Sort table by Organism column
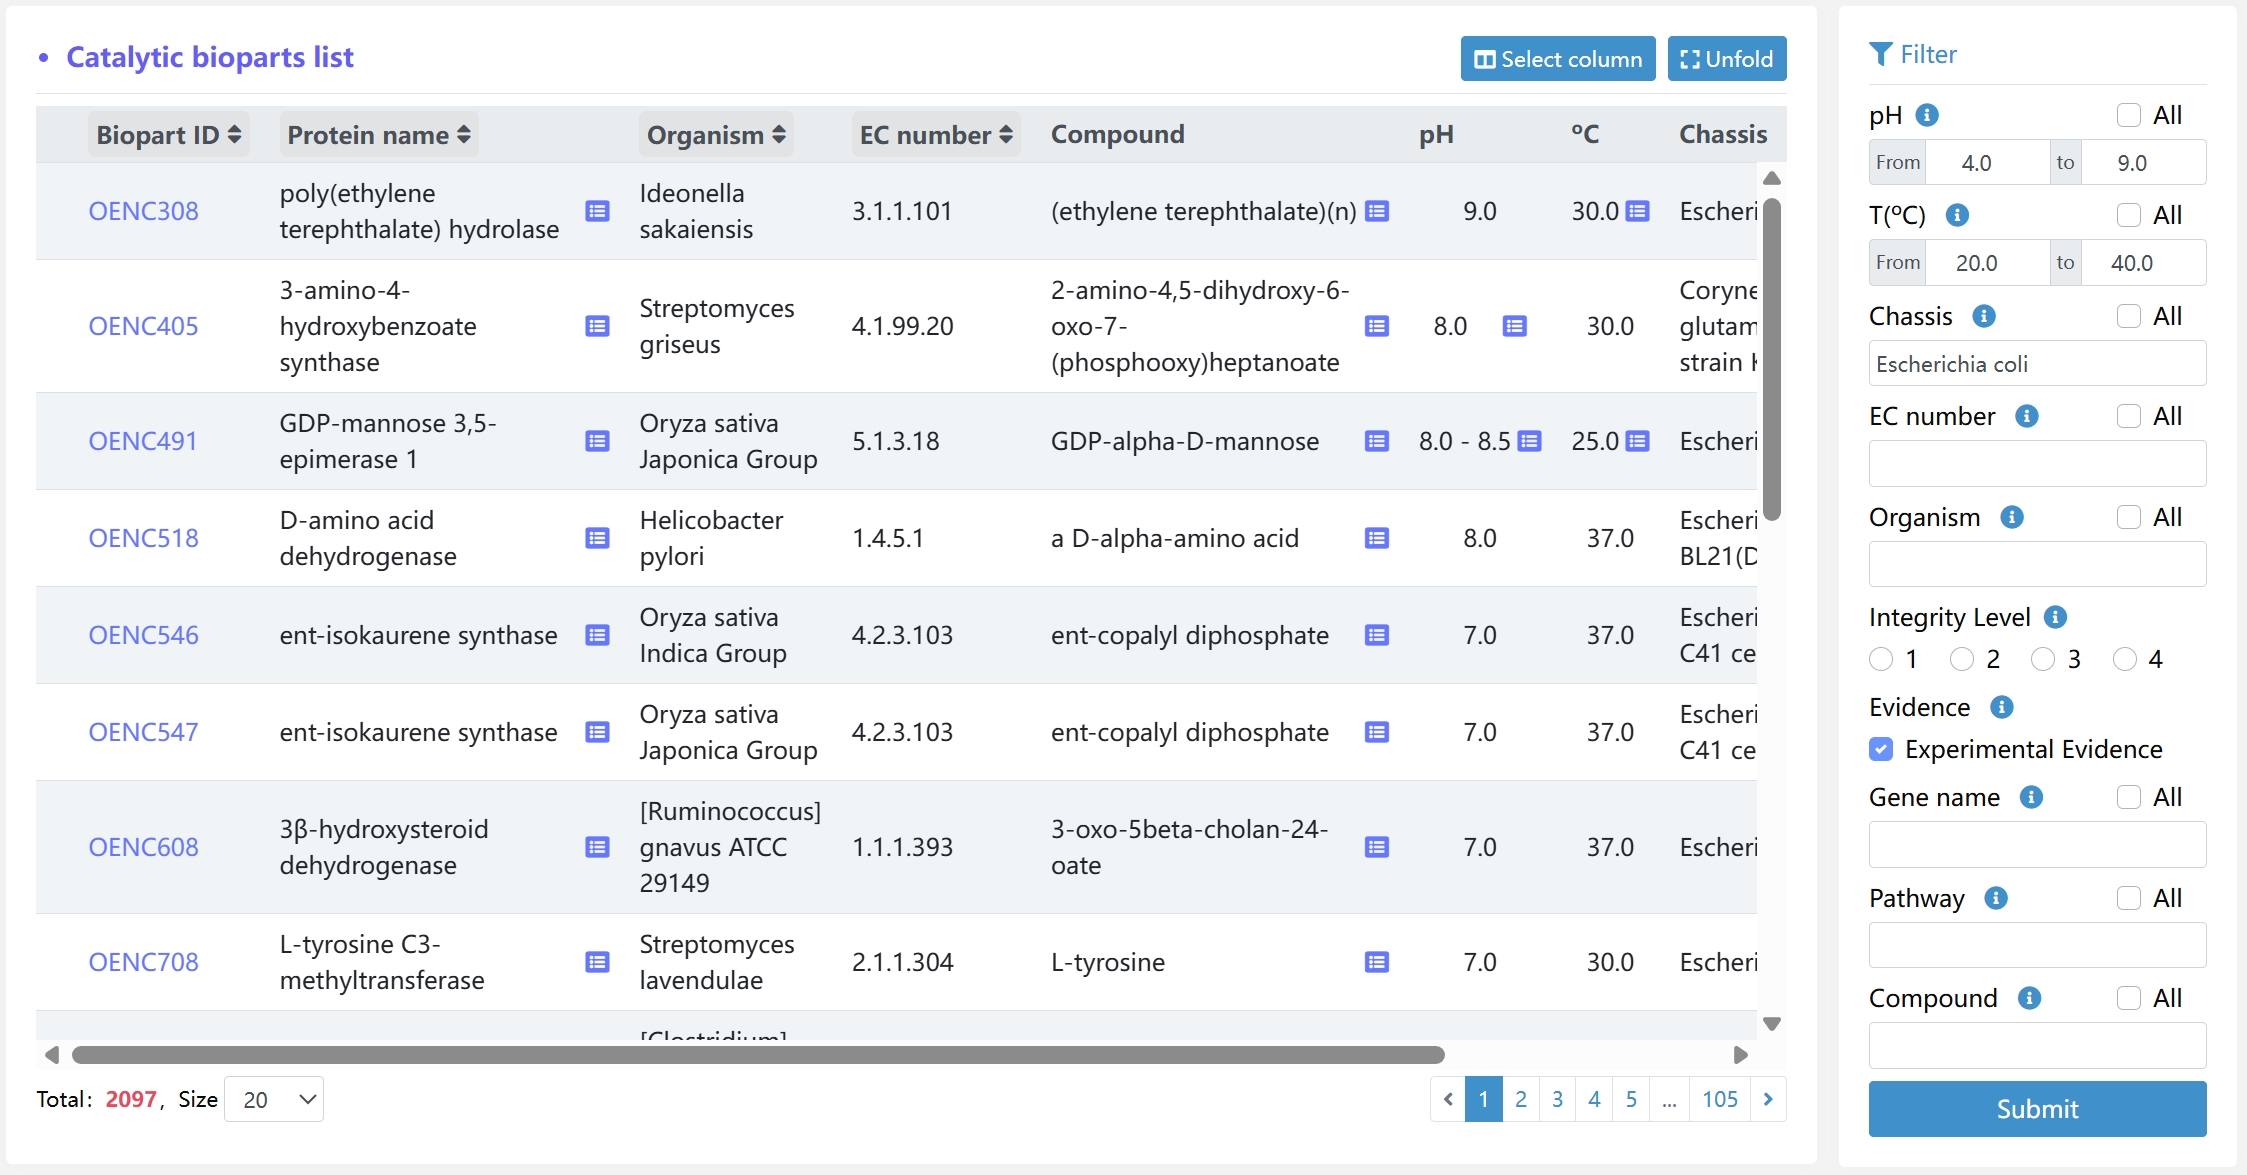 coord(716,135)
